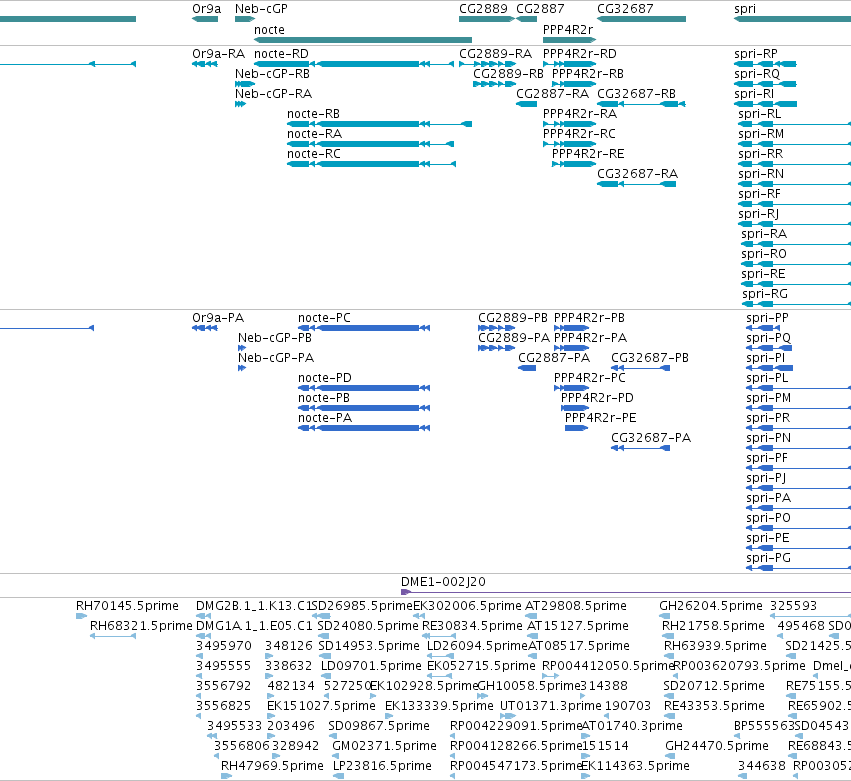Click the spri-RM transcript label
851x781 pixels.
click(x=761, y=134)
